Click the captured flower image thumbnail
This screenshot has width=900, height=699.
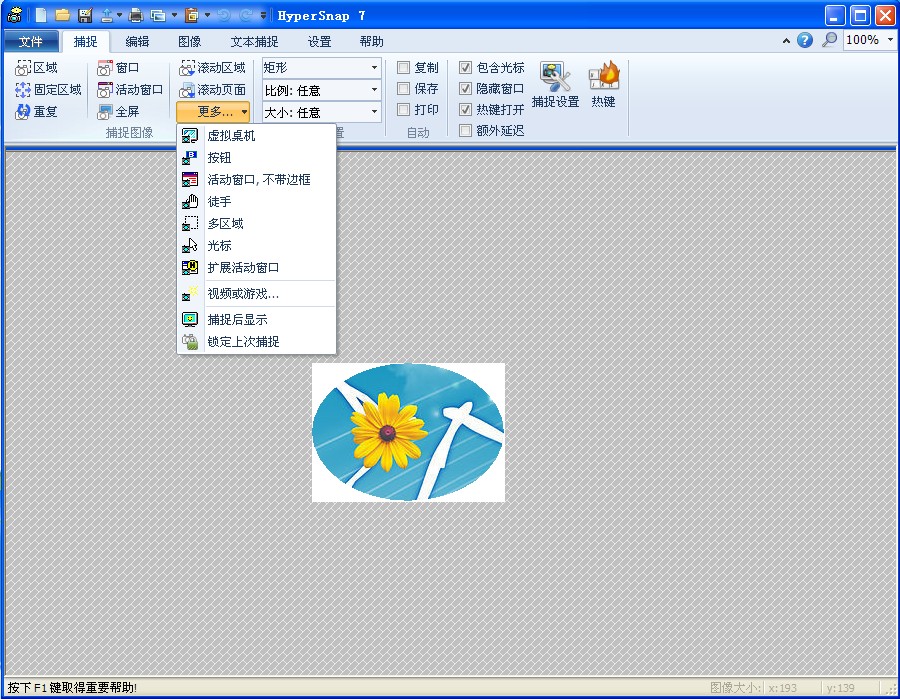point(408,432)
